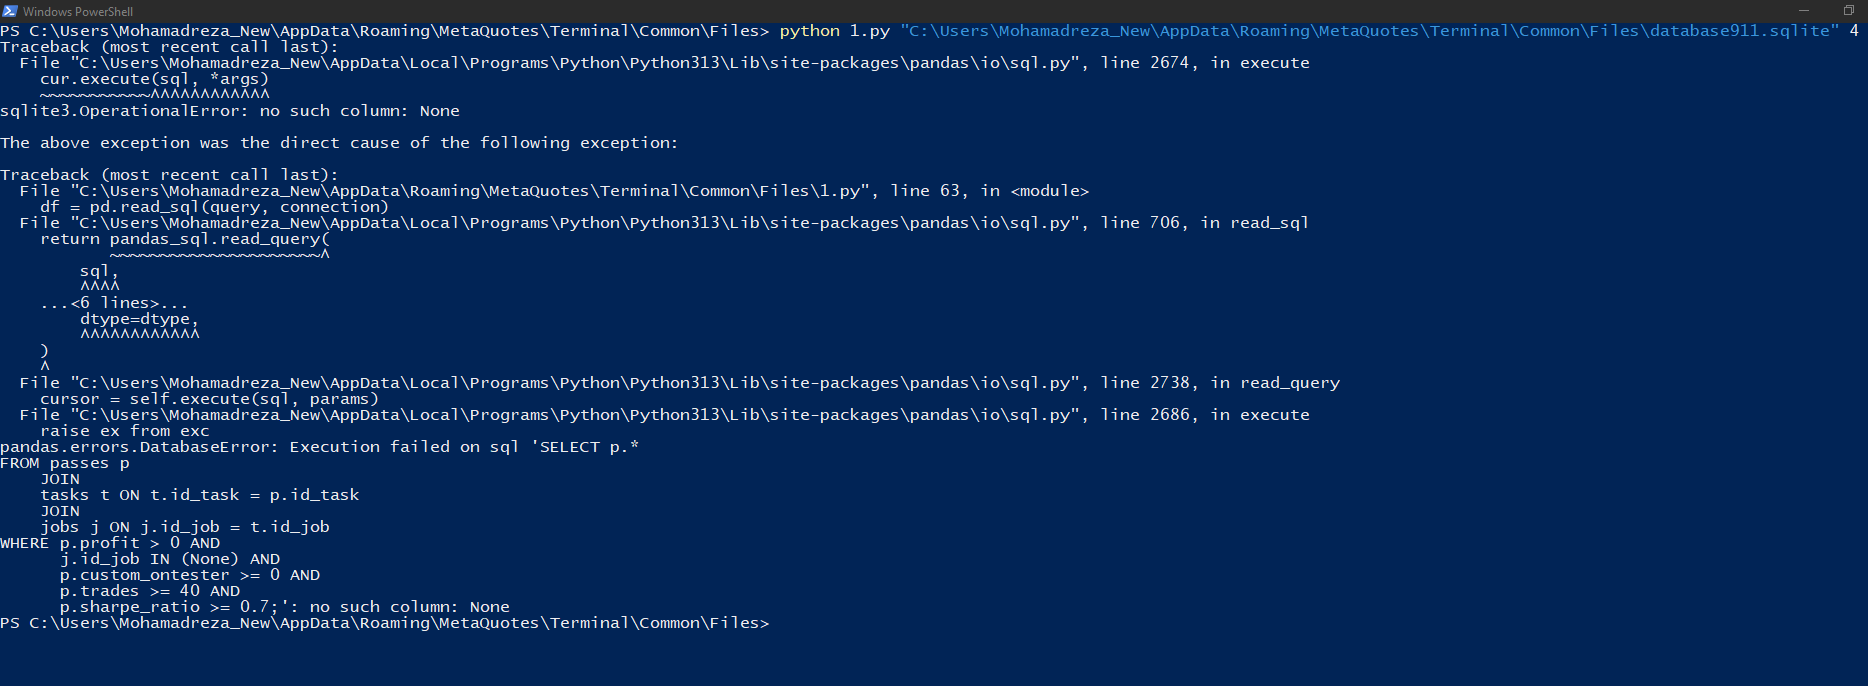Image resolution: width=1868 pixels, height=686 pixels.
Task: Click the 'The above exception was the direct cause' line
Action: (339, 143)
